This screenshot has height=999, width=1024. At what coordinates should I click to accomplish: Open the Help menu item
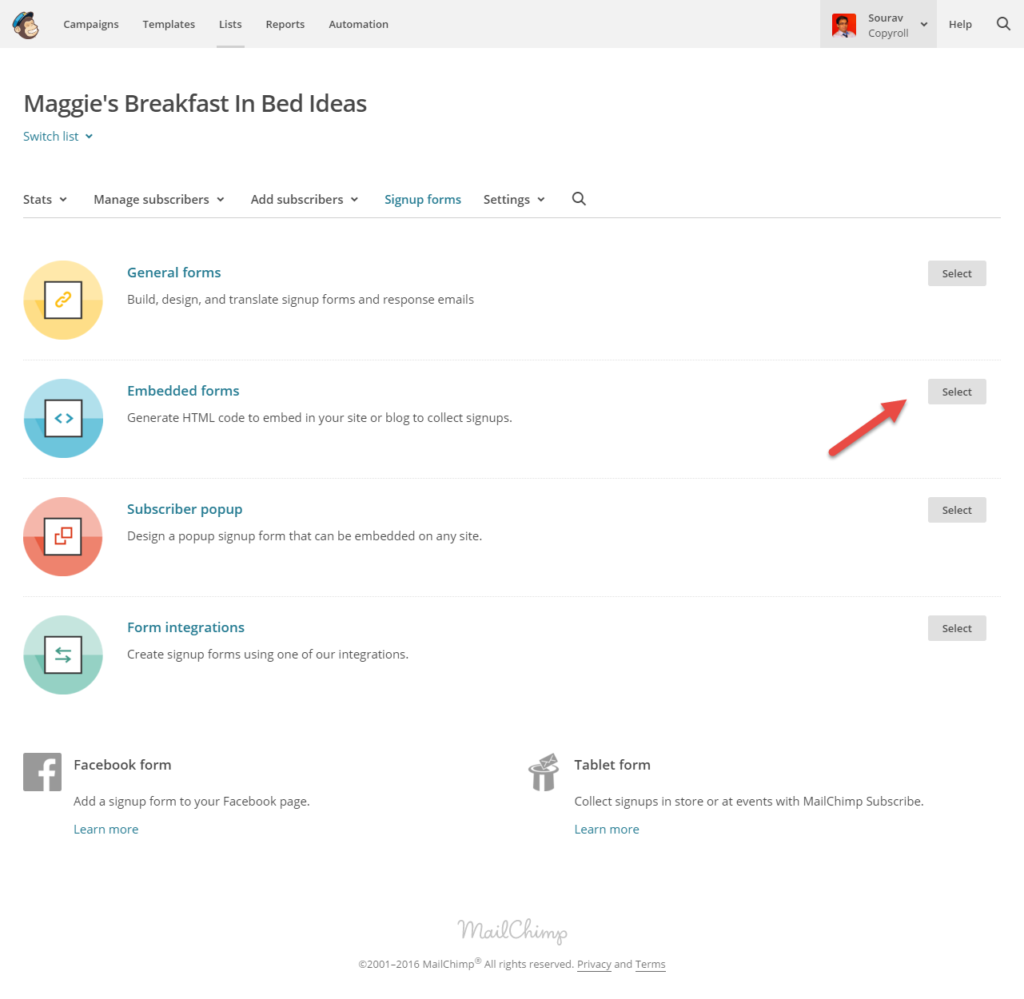960,24
